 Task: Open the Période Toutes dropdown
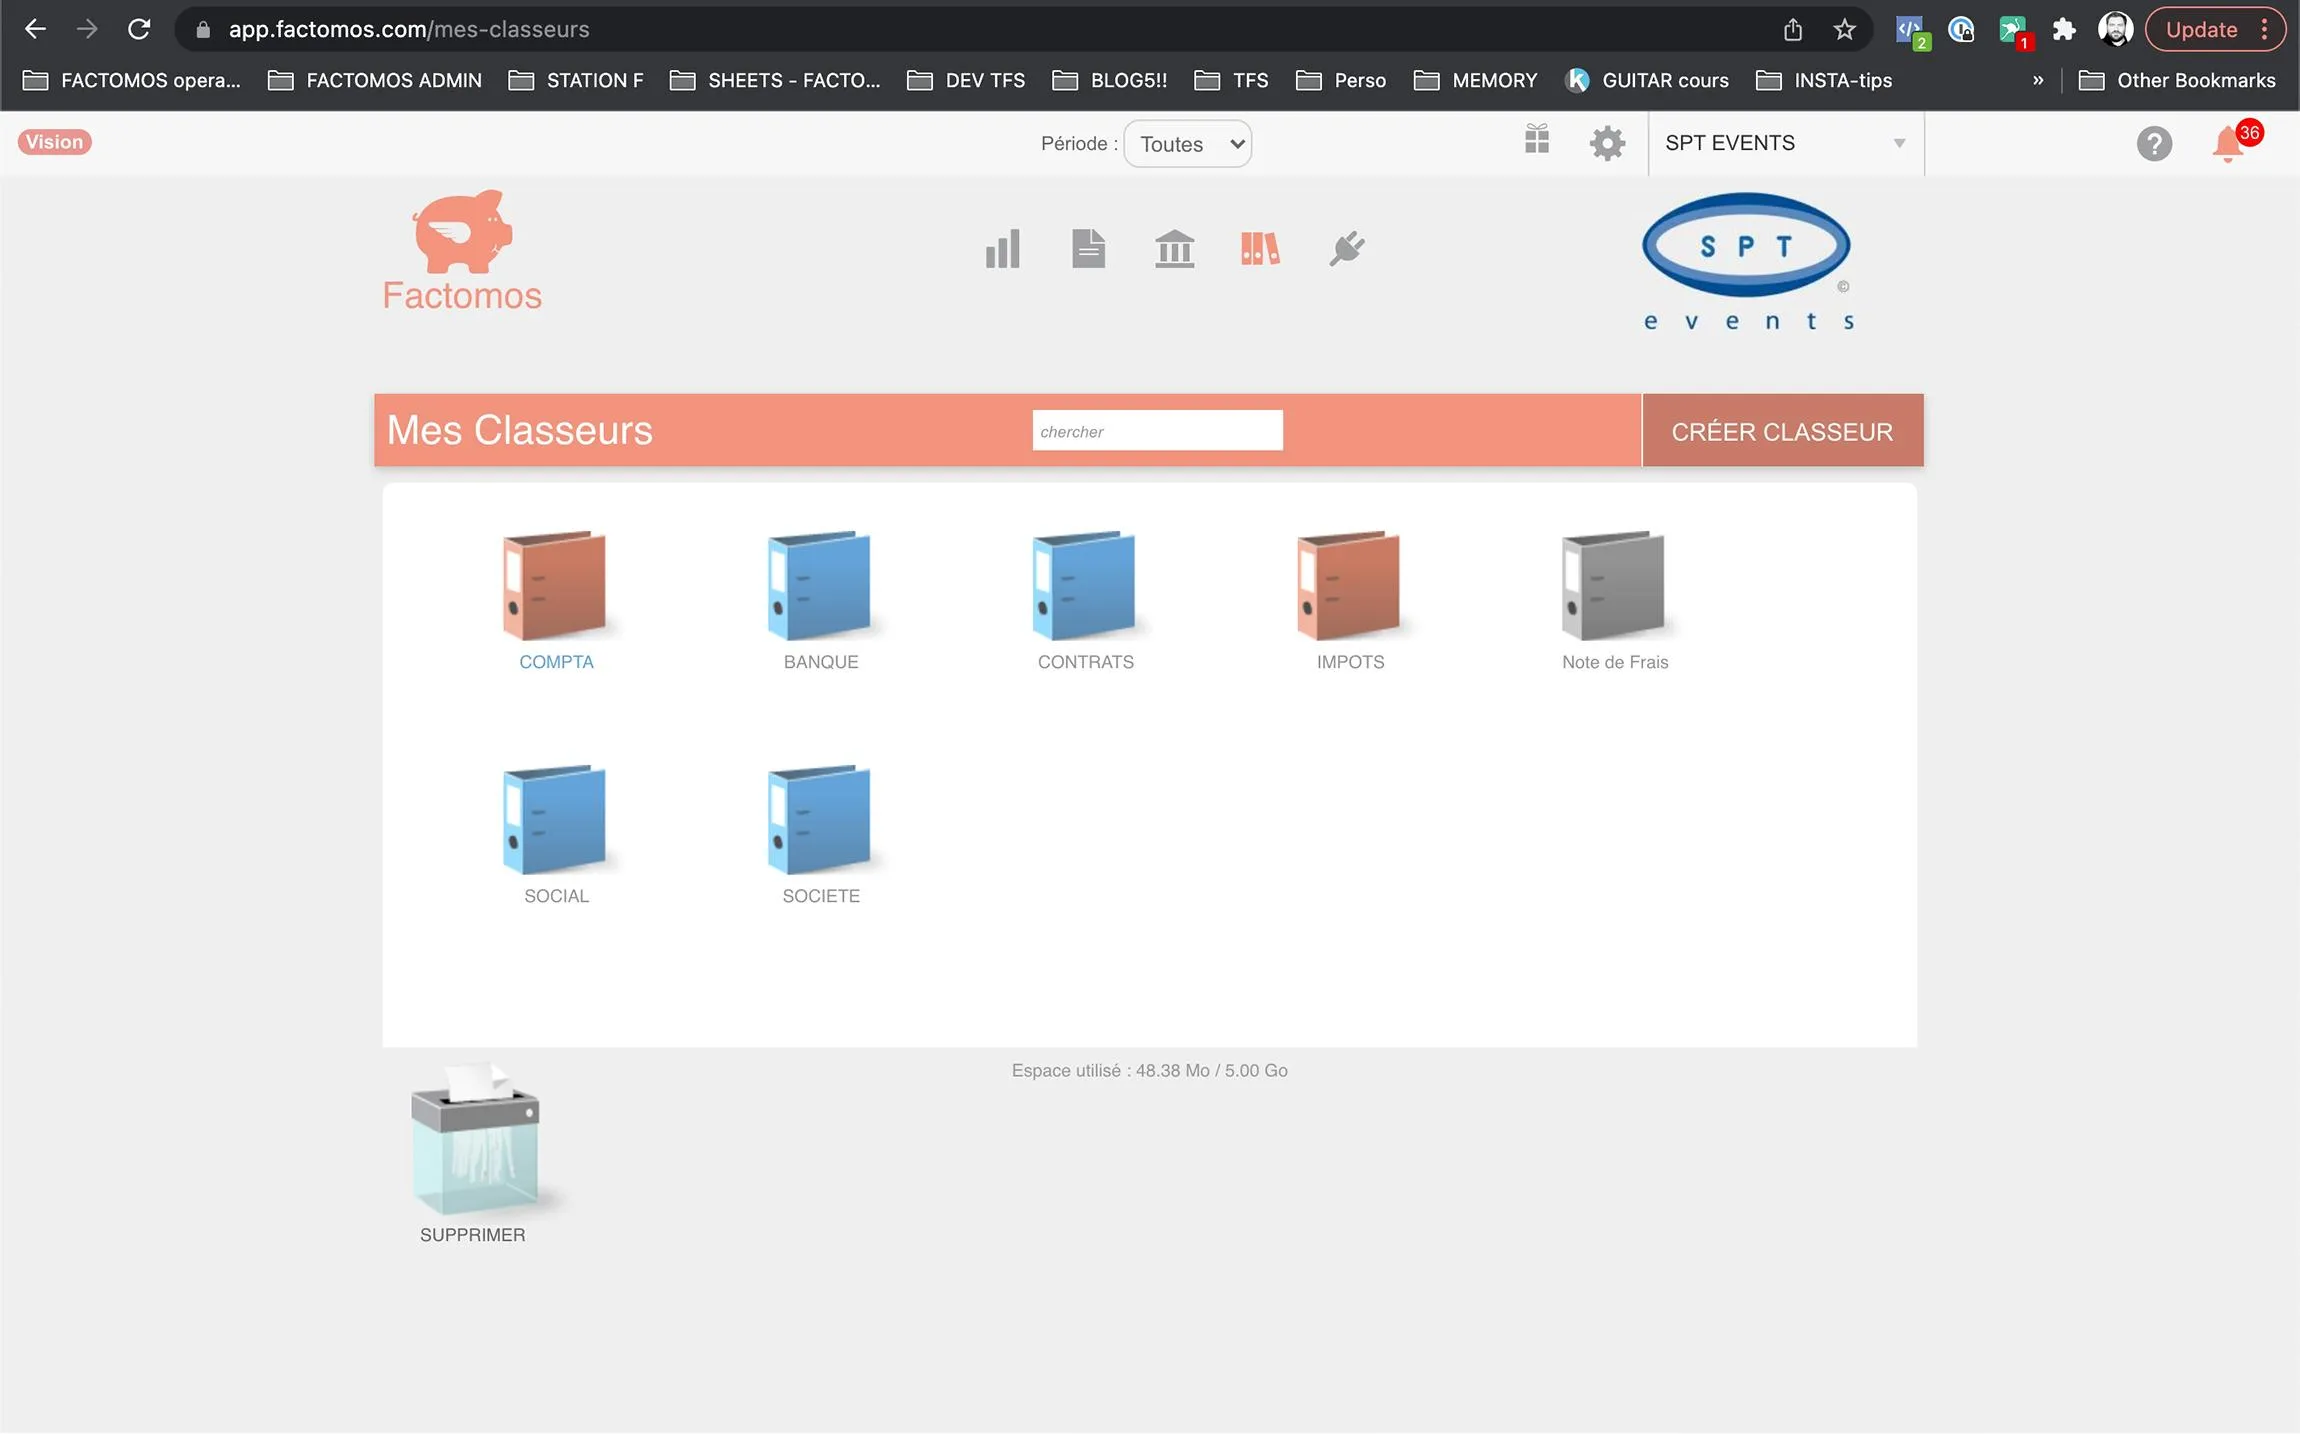pyautogui.click(x=1188, y=144)
